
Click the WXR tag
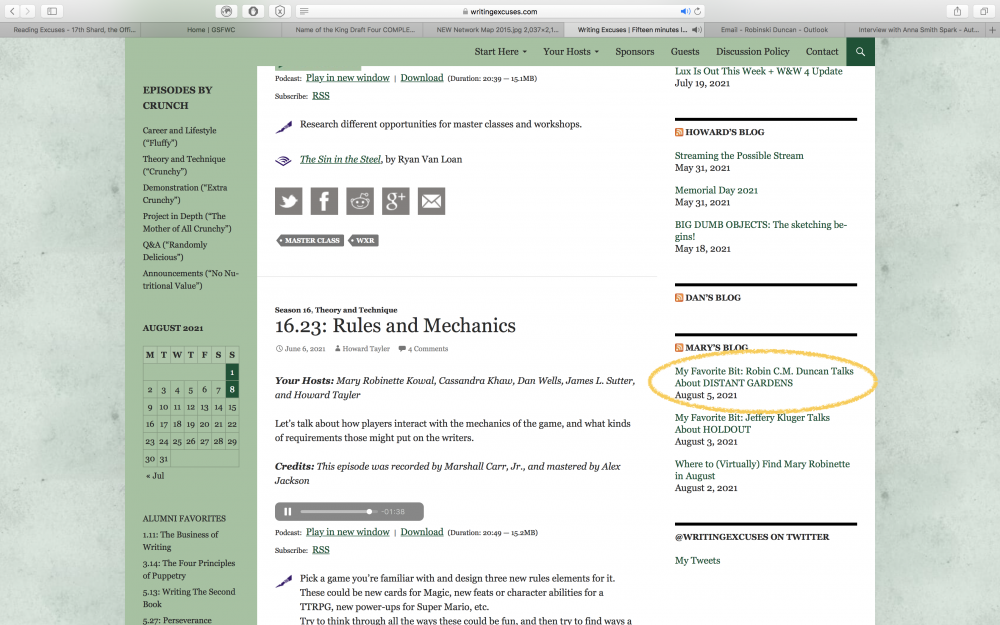coord(364,240)
